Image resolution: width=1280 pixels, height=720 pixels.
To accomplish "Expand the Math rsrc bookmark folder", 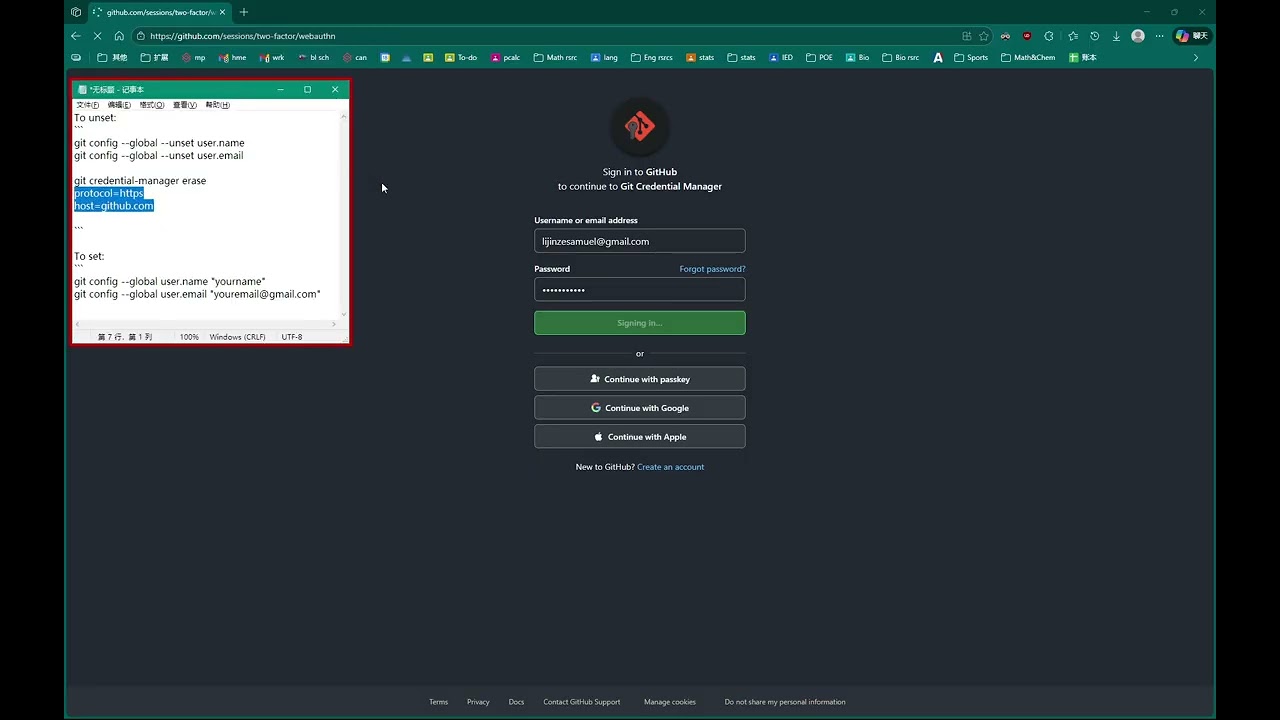I will (x=555, y=58).
